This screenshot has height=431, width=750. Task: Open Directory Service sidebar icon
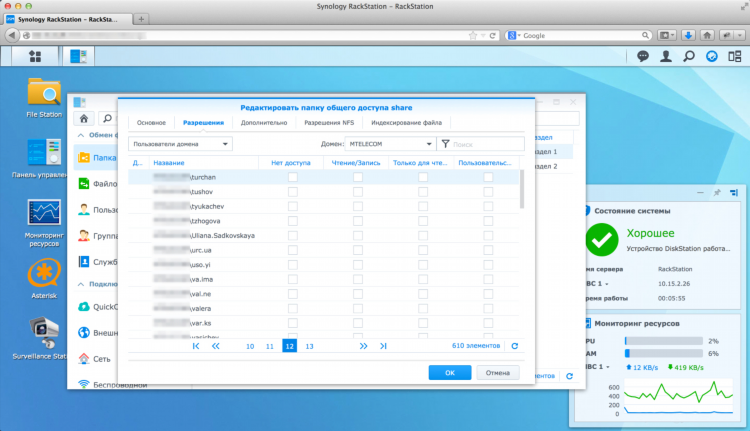(x=84, y=262)
